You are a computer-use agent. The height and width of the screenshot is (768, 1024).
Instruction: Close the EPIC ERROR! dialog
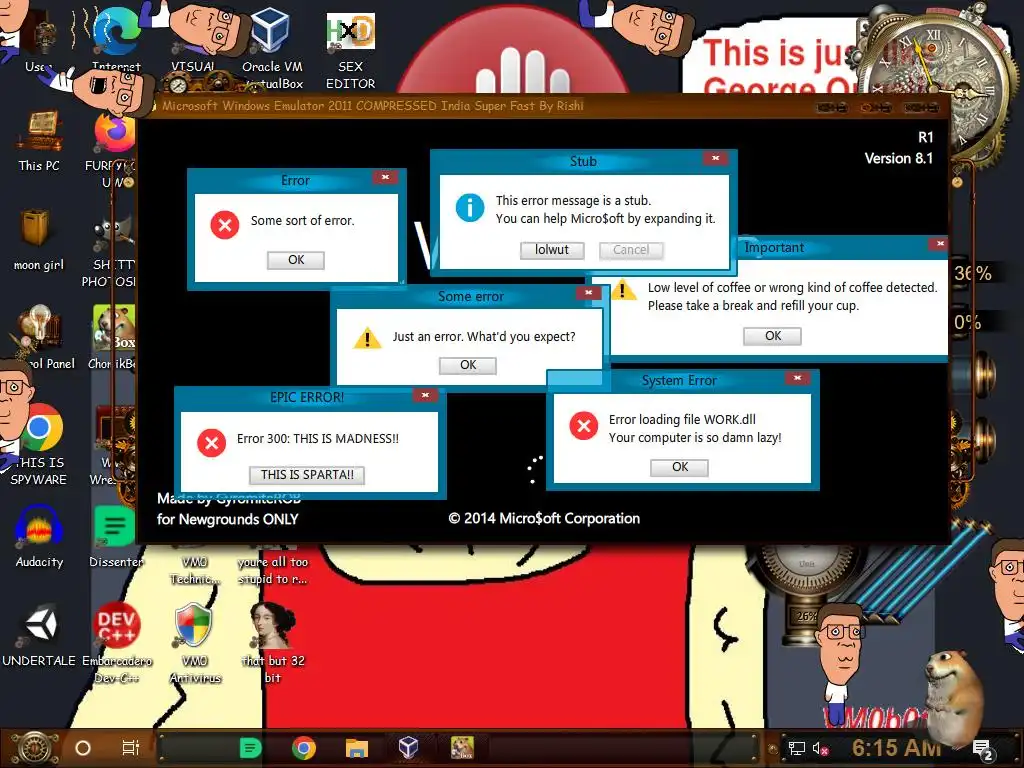point(425,395)
